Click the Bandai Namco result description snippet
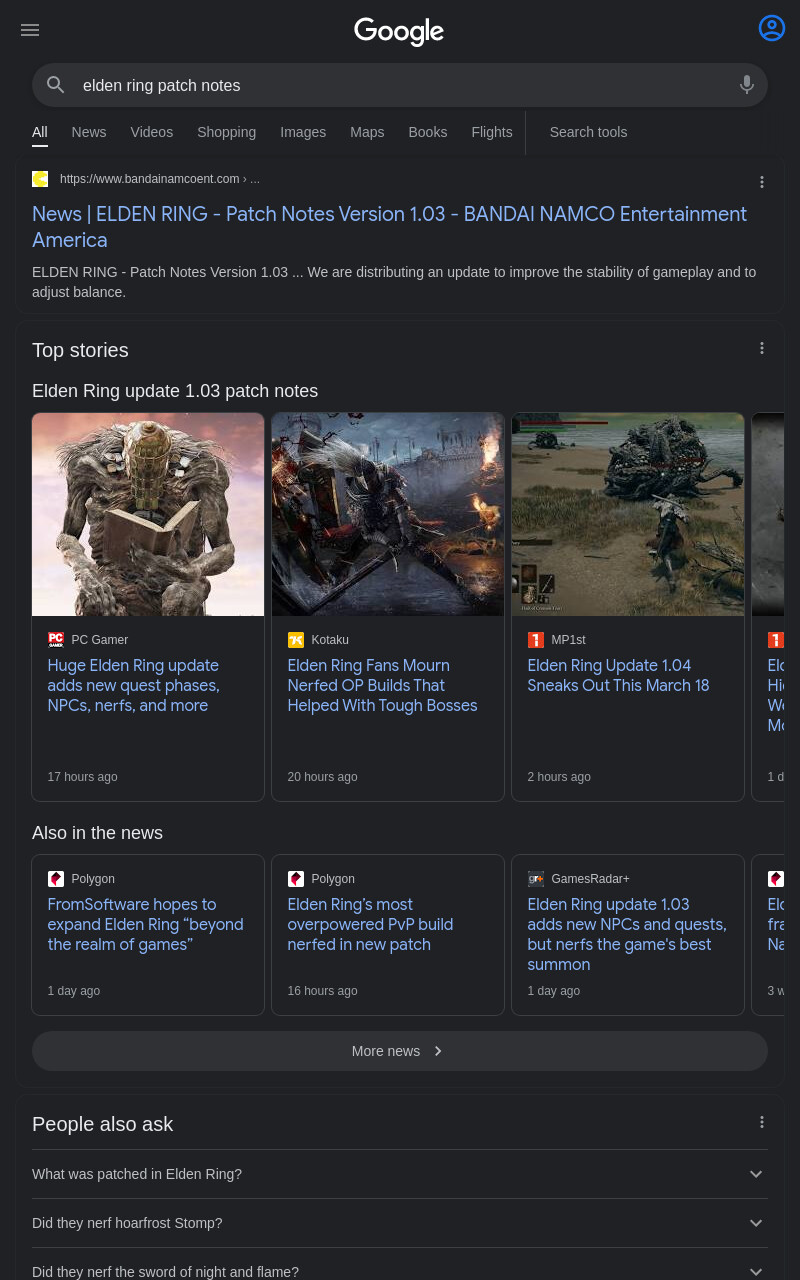The width and height of the screenshot is (800, 1280). pyautogui.click(x=394, y=282)
